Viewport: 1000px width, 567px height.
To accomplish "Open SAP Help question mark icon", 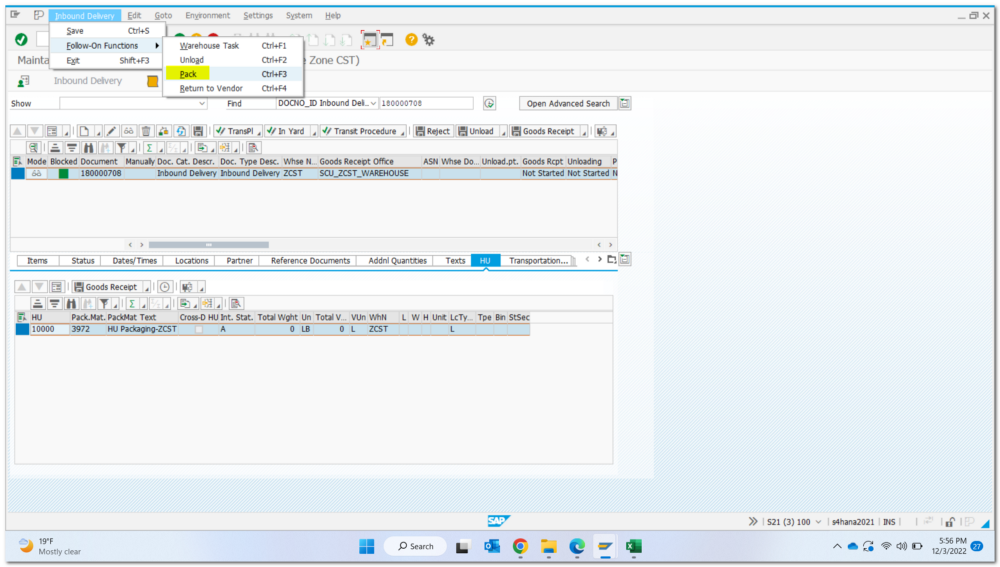I will 411,40.
